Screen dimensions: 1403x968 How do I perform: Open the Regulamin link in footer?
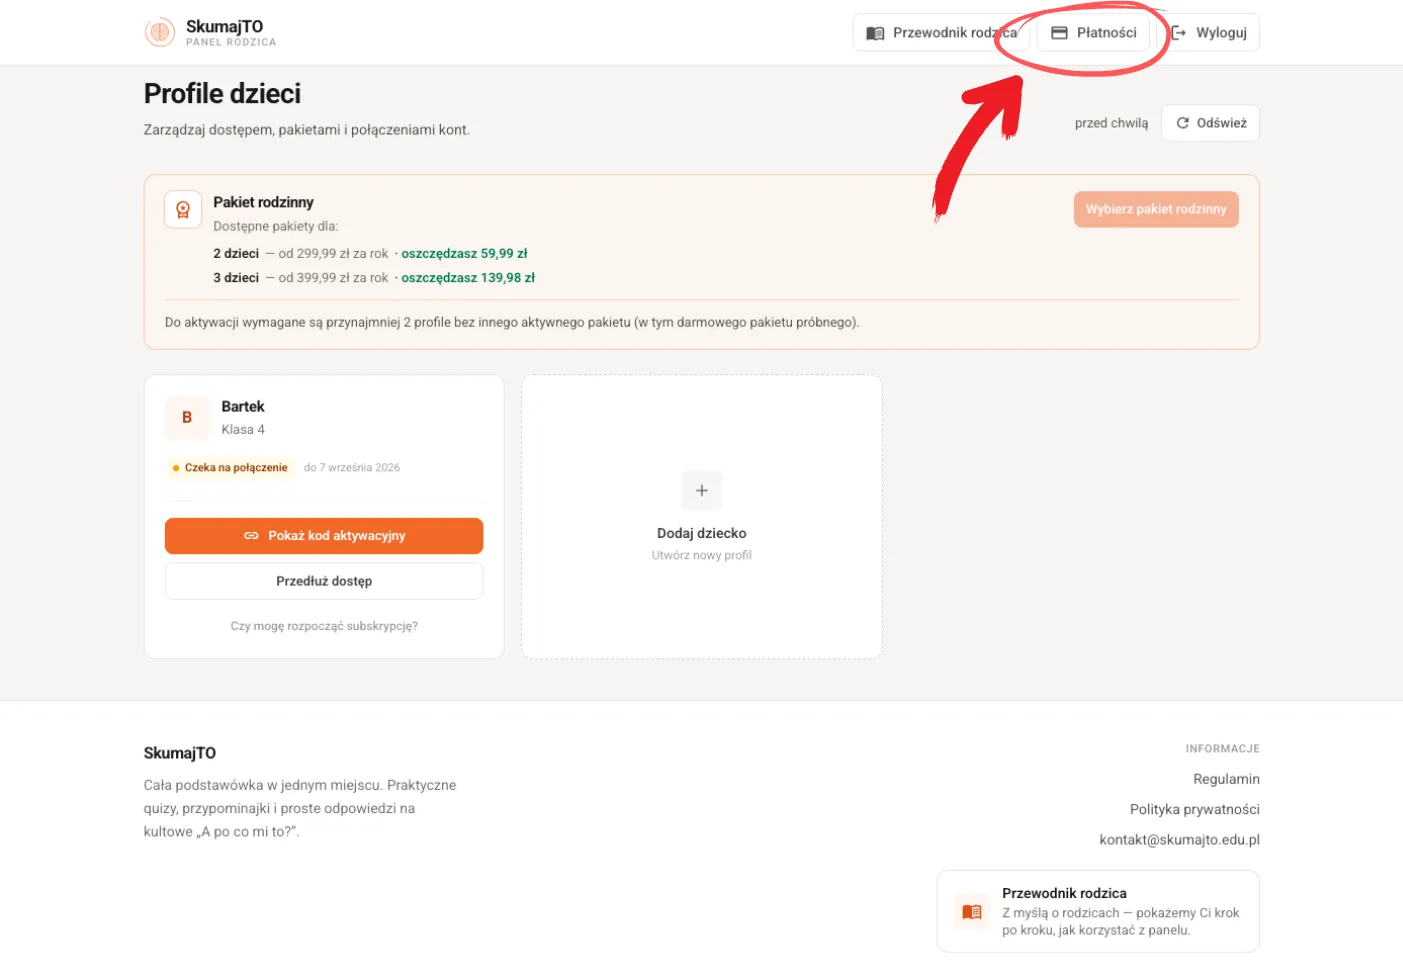(x=1226, y=779)
